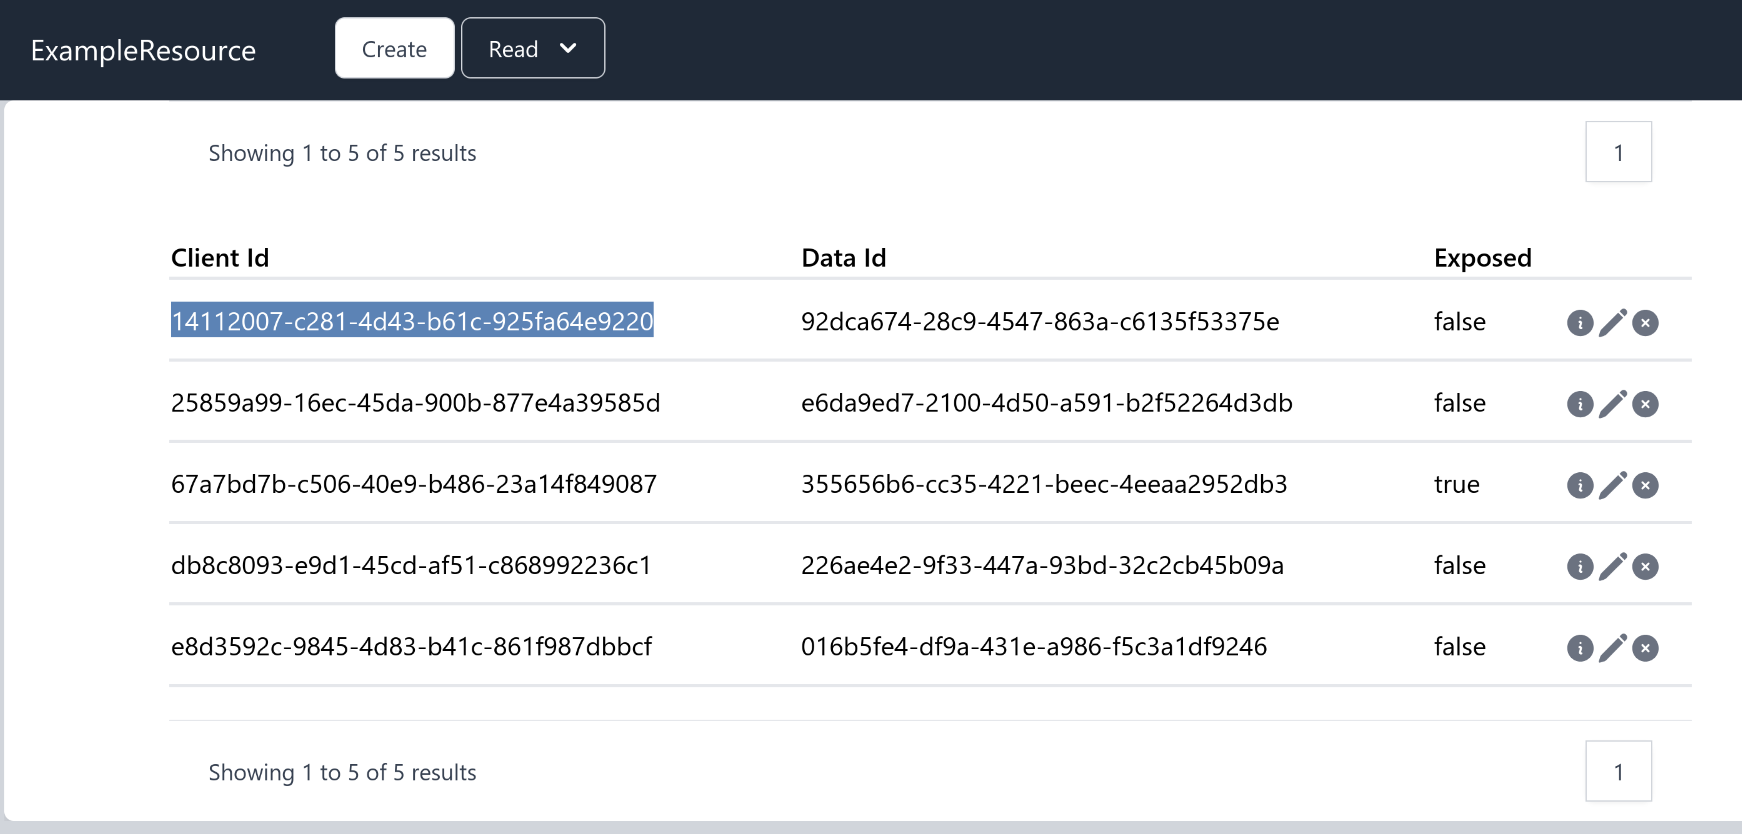The height and width of the screenshot is (834, 1742).
Task: Delete the 14112007-c281 row
Action: tap(1645, 323)
